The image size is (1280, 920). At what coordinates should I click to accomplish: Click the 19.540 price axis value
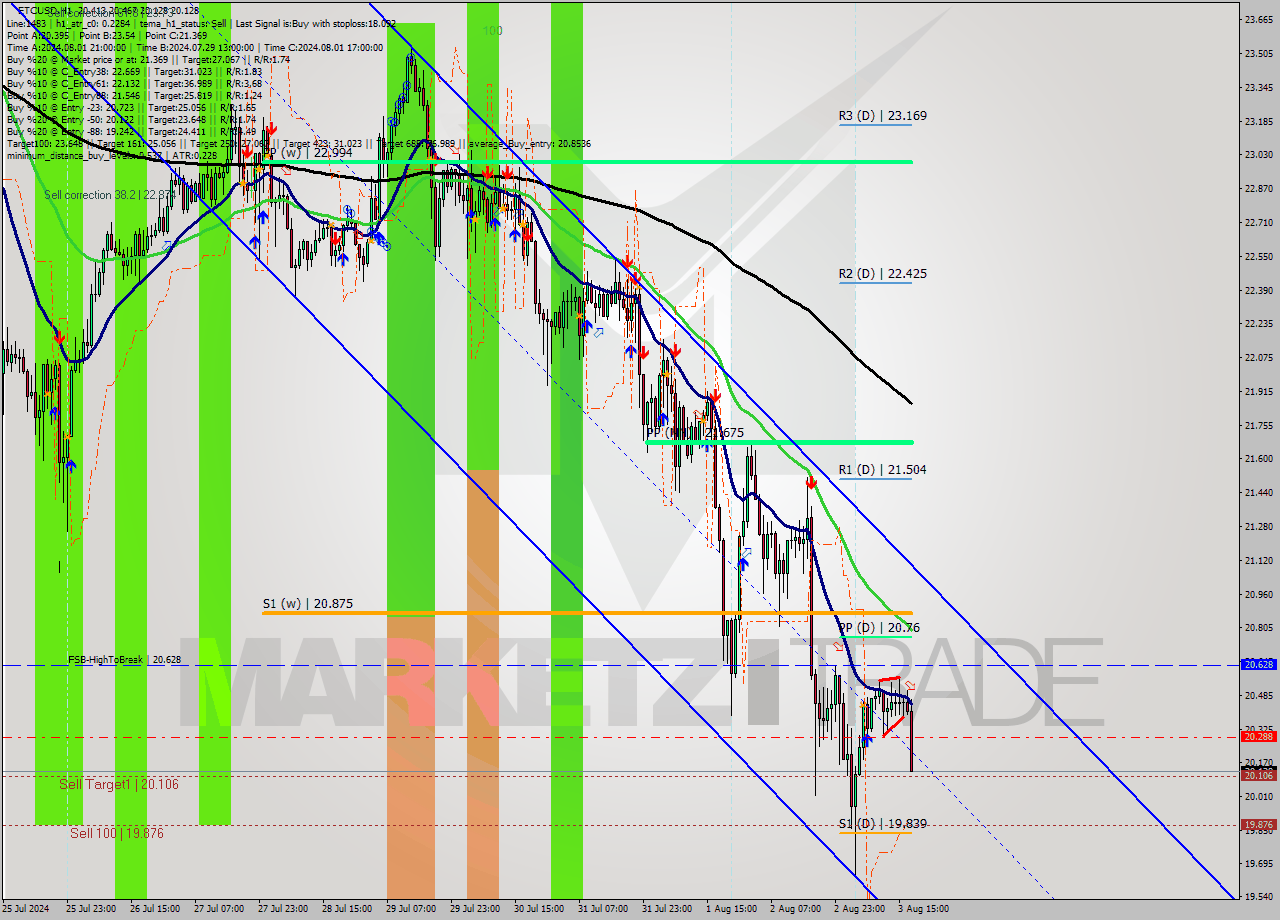click(x=1258, y=897)
